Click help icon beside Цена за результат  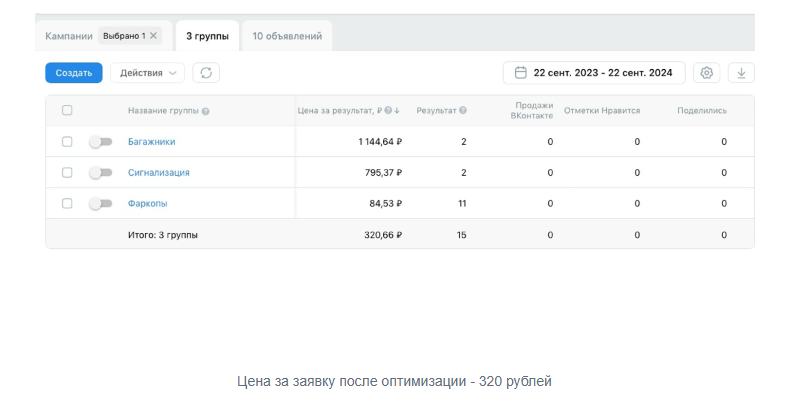[x=388, y=110]
